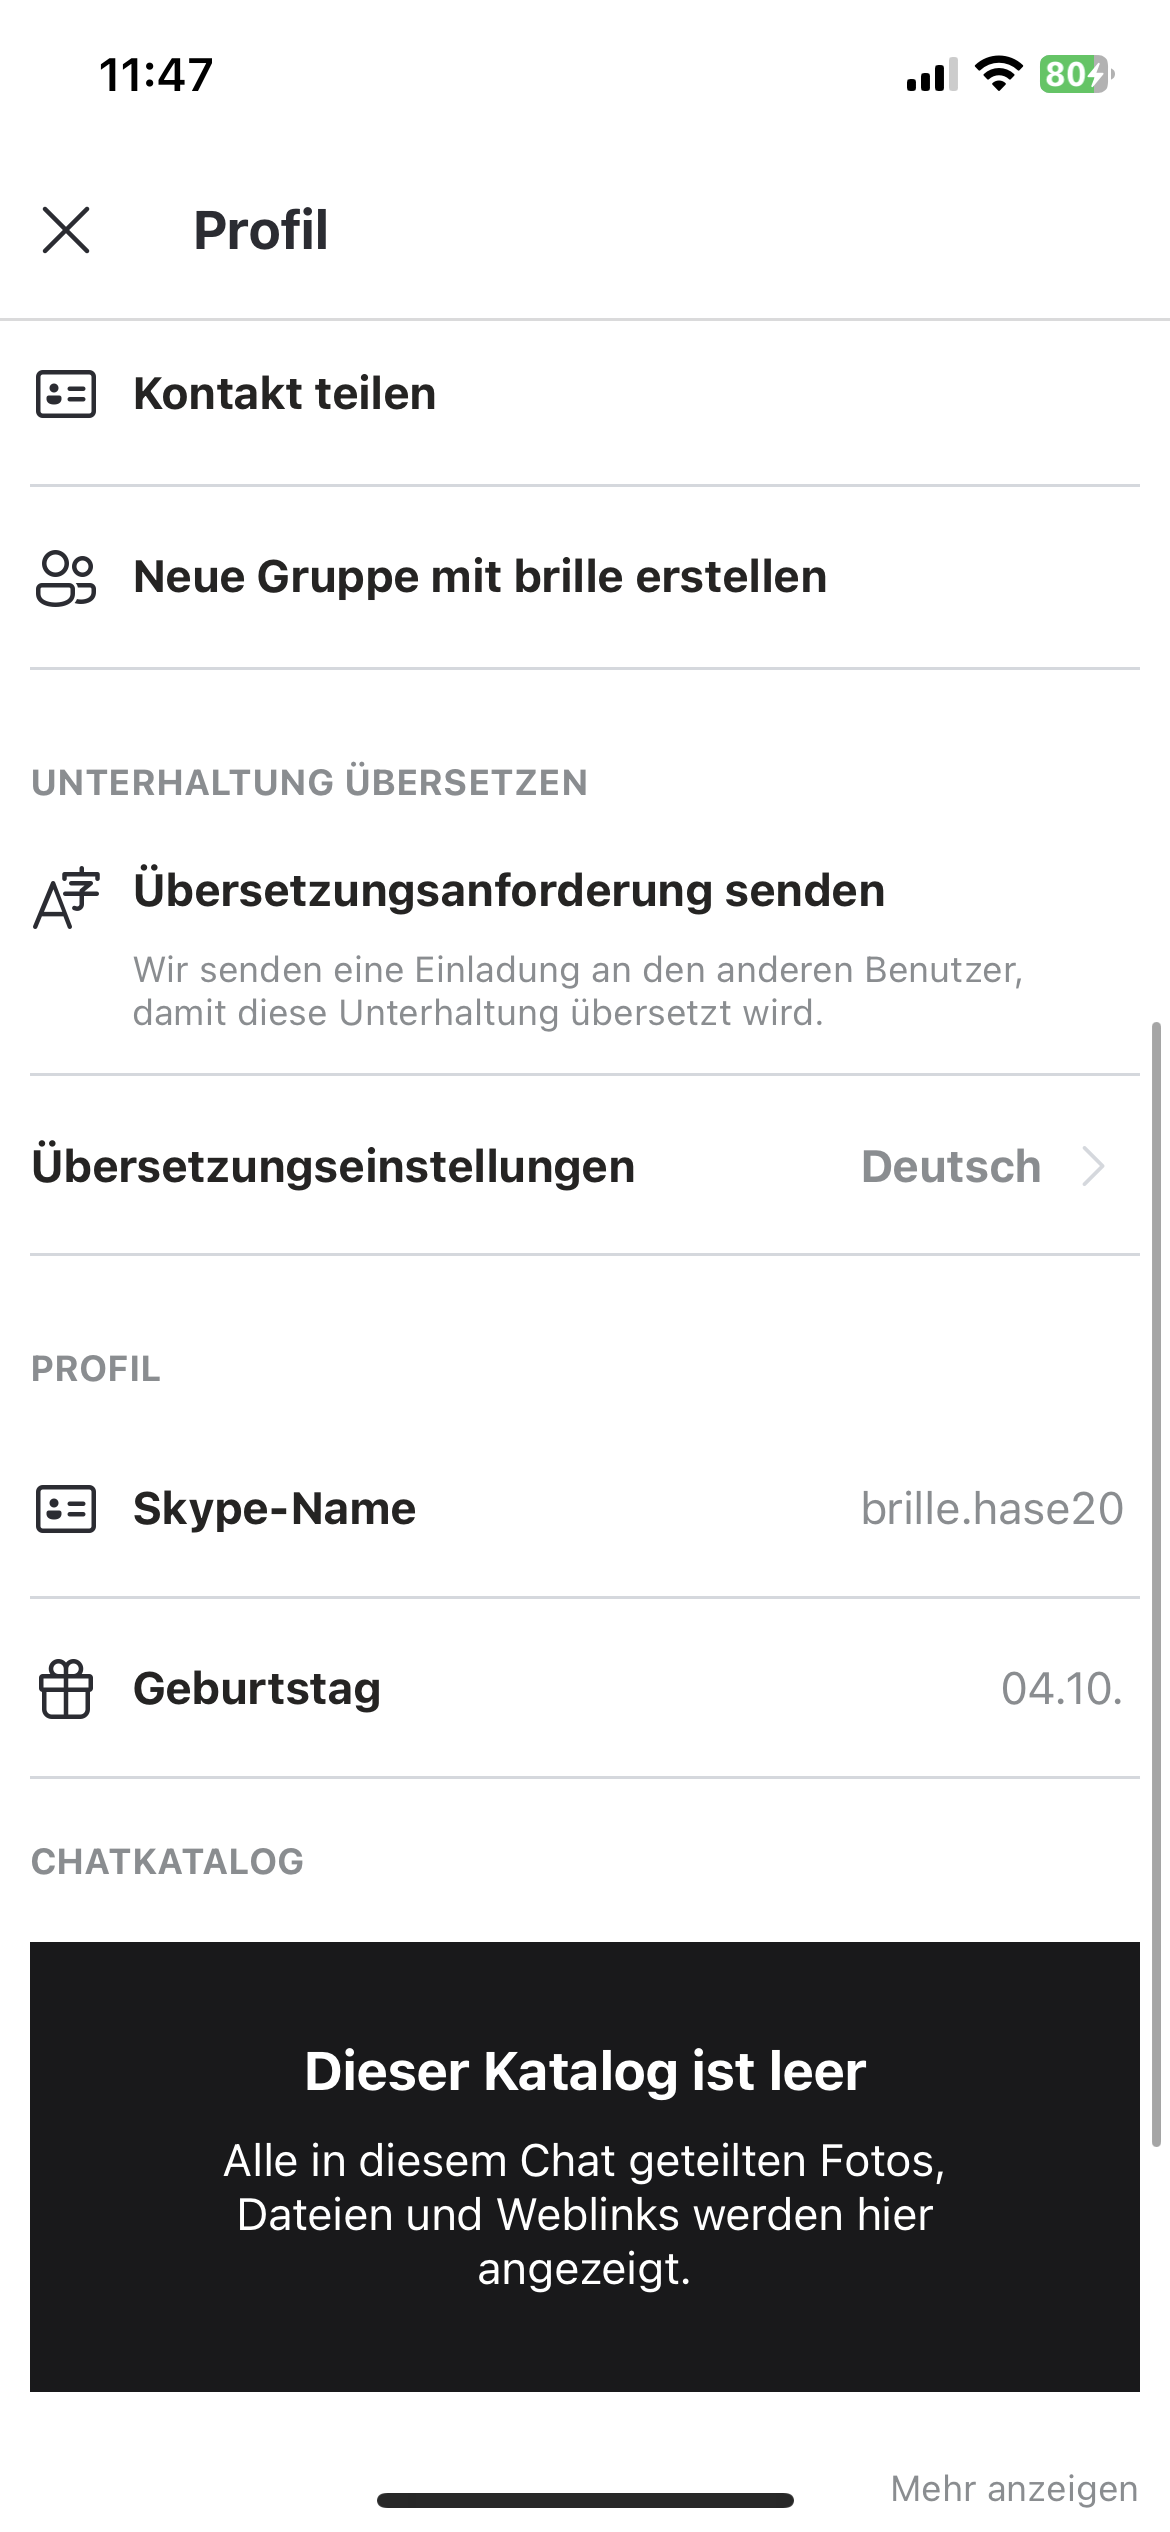The image size is (1170, 2532).
Task: Tap the Geburtstag gift icon
Action: coord(66,1689)
